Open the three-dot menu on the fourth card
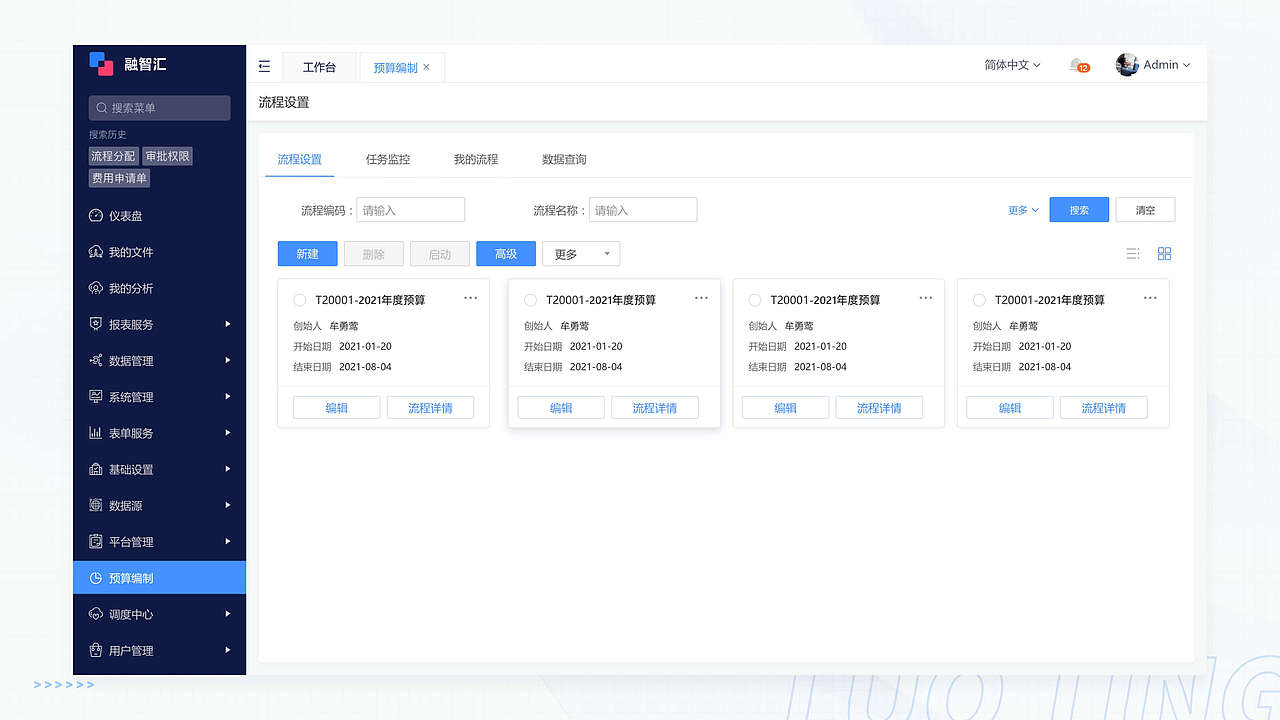 coord(1150,298)
